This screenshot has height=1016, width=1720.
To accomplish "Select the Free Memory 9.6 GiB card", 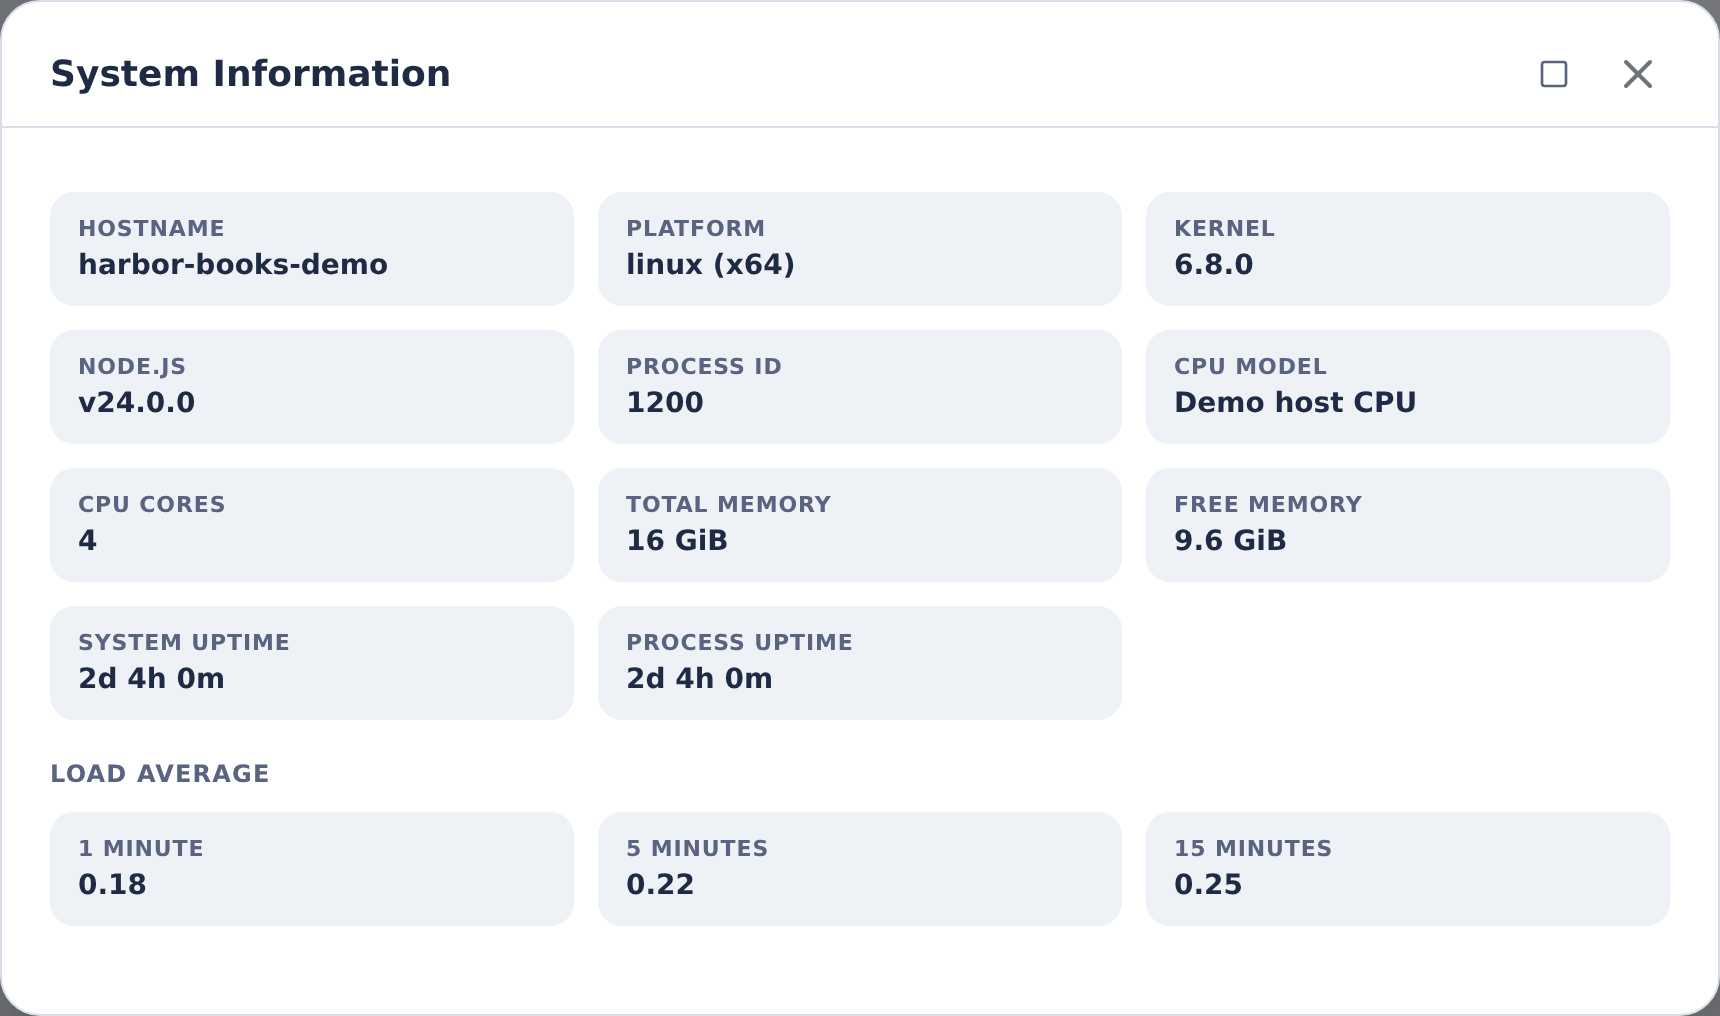I will pos(1408,525).
